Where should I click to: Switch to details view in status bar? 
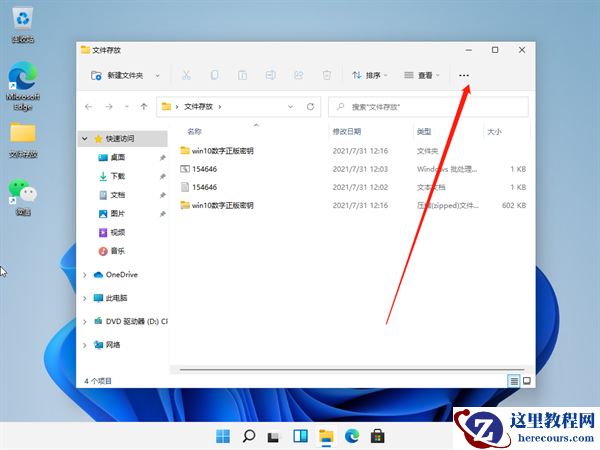(x=514, y=381)
